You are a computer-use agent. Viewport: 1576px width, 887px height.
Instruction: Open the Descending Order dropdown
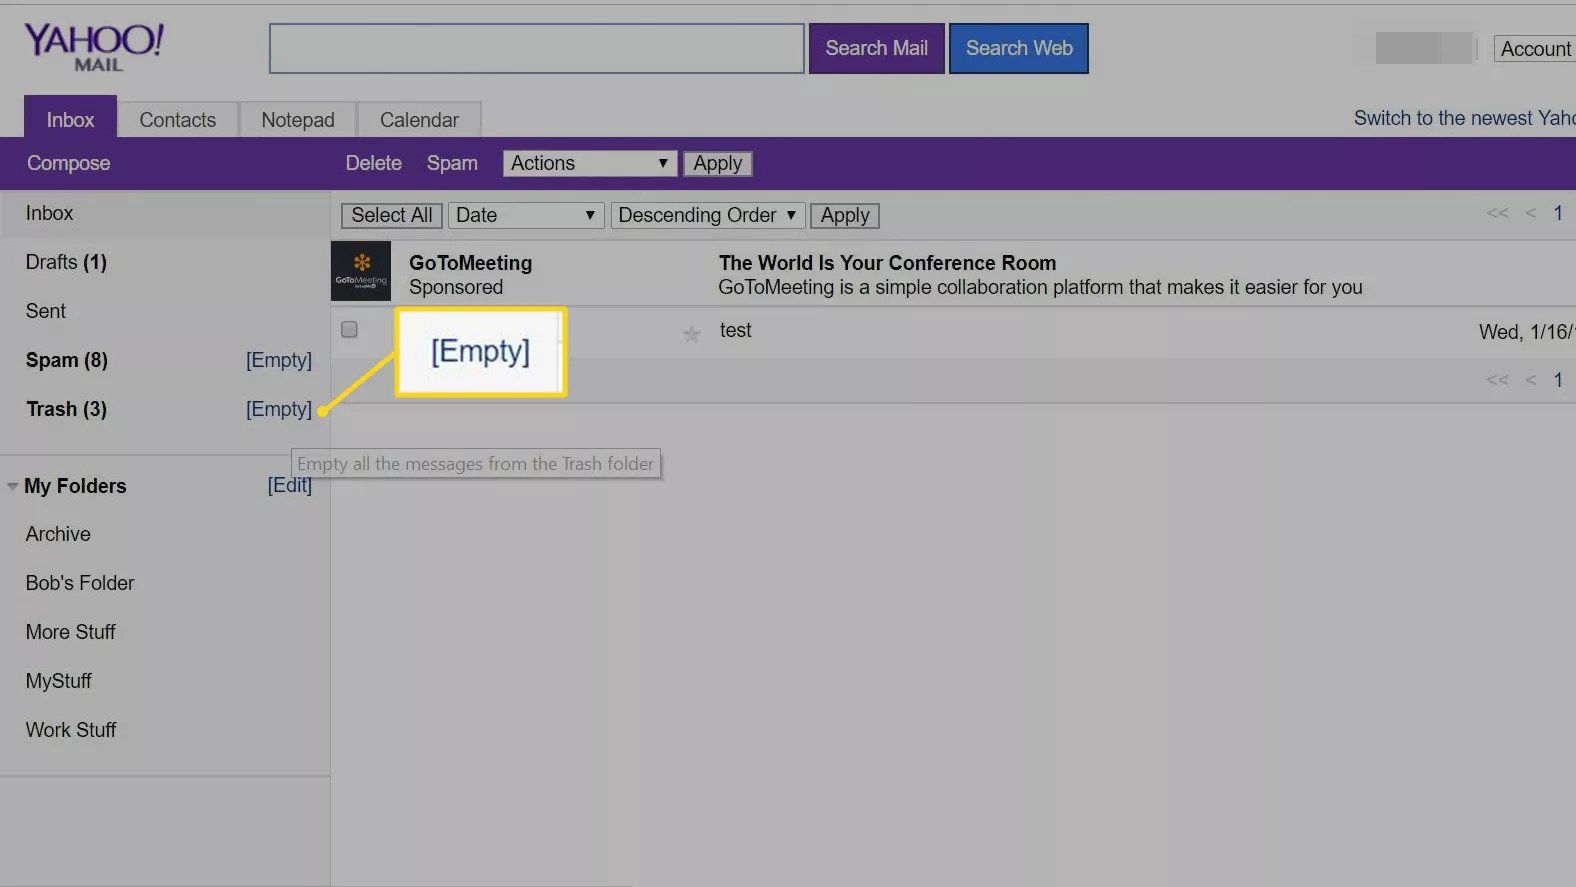[706, 215]
